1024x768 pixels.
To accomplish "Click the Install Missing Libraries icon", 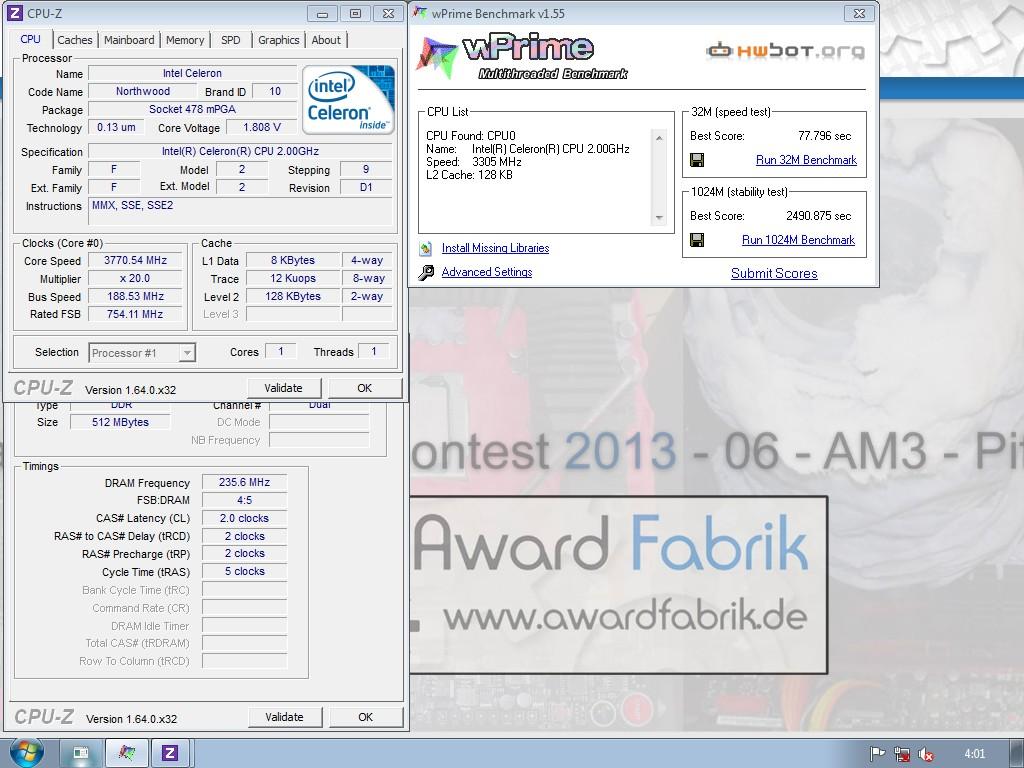I will 426,248.
